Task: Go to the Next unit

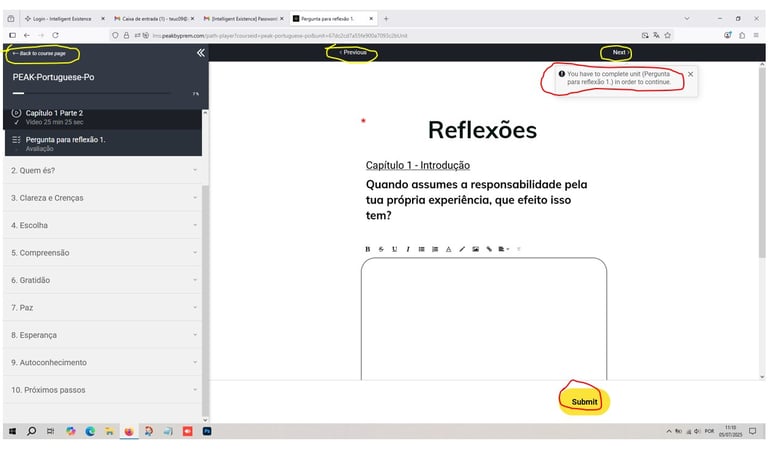Action: coord(621,52)
